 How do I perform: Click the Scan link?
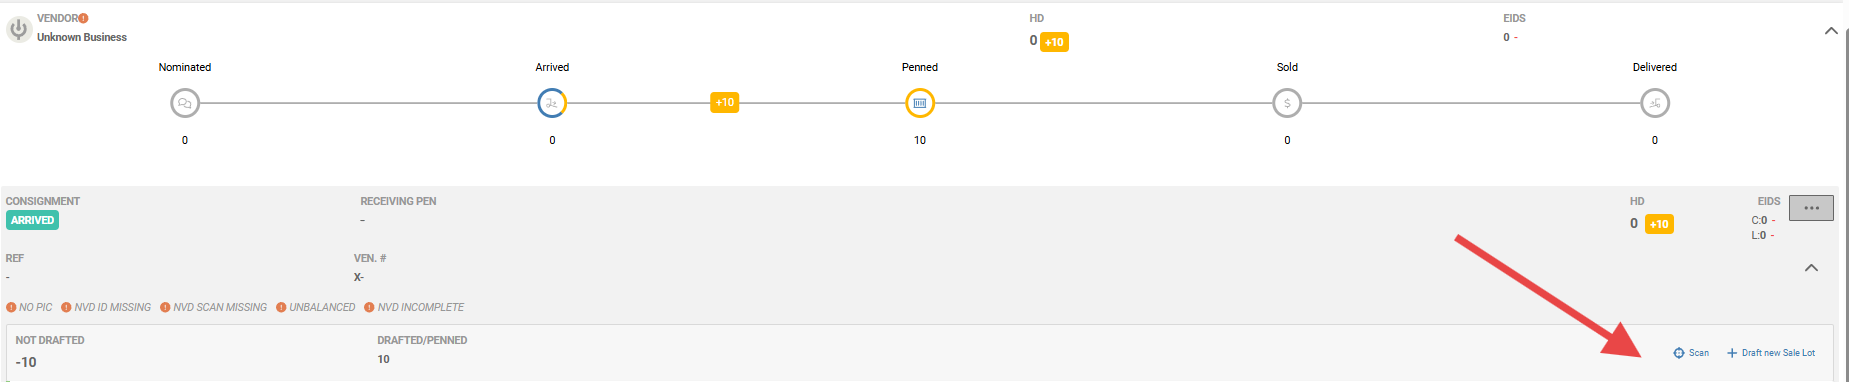tap(1691, 353)
